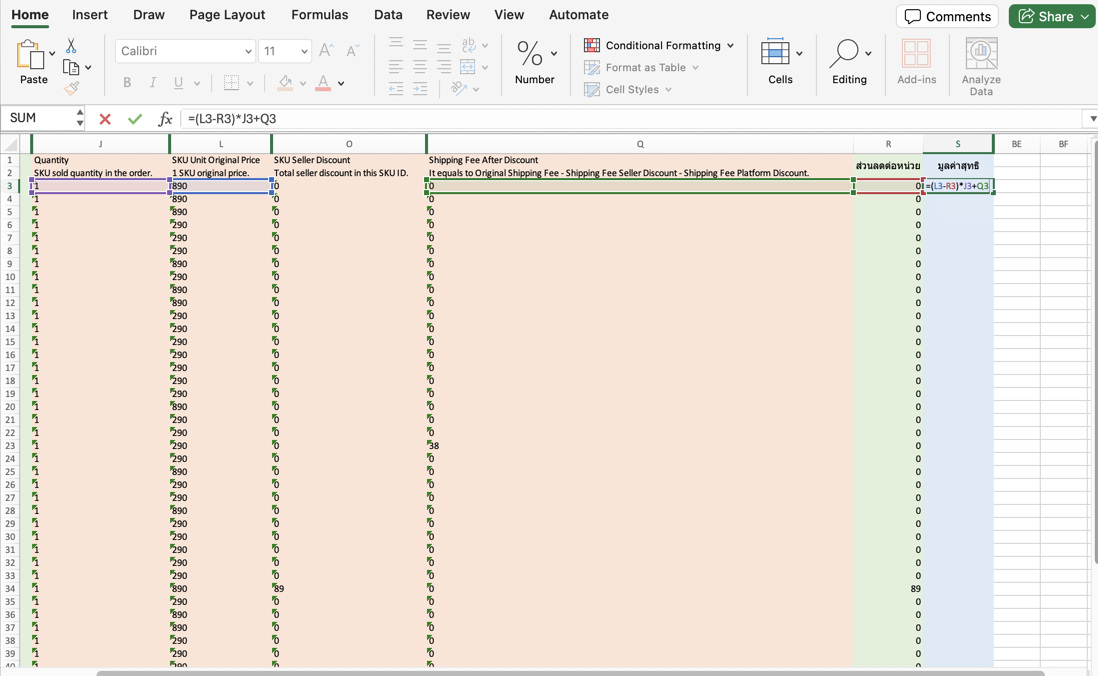Switch to the Review tab
The width and height of the screenshot is (1098, 676).
[448, 15]
